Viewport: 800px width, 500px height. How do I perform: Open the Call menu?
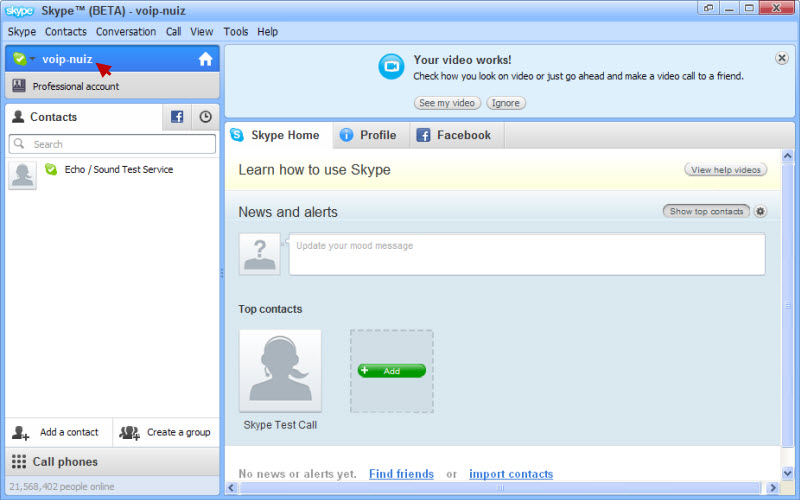coord(173,32)
